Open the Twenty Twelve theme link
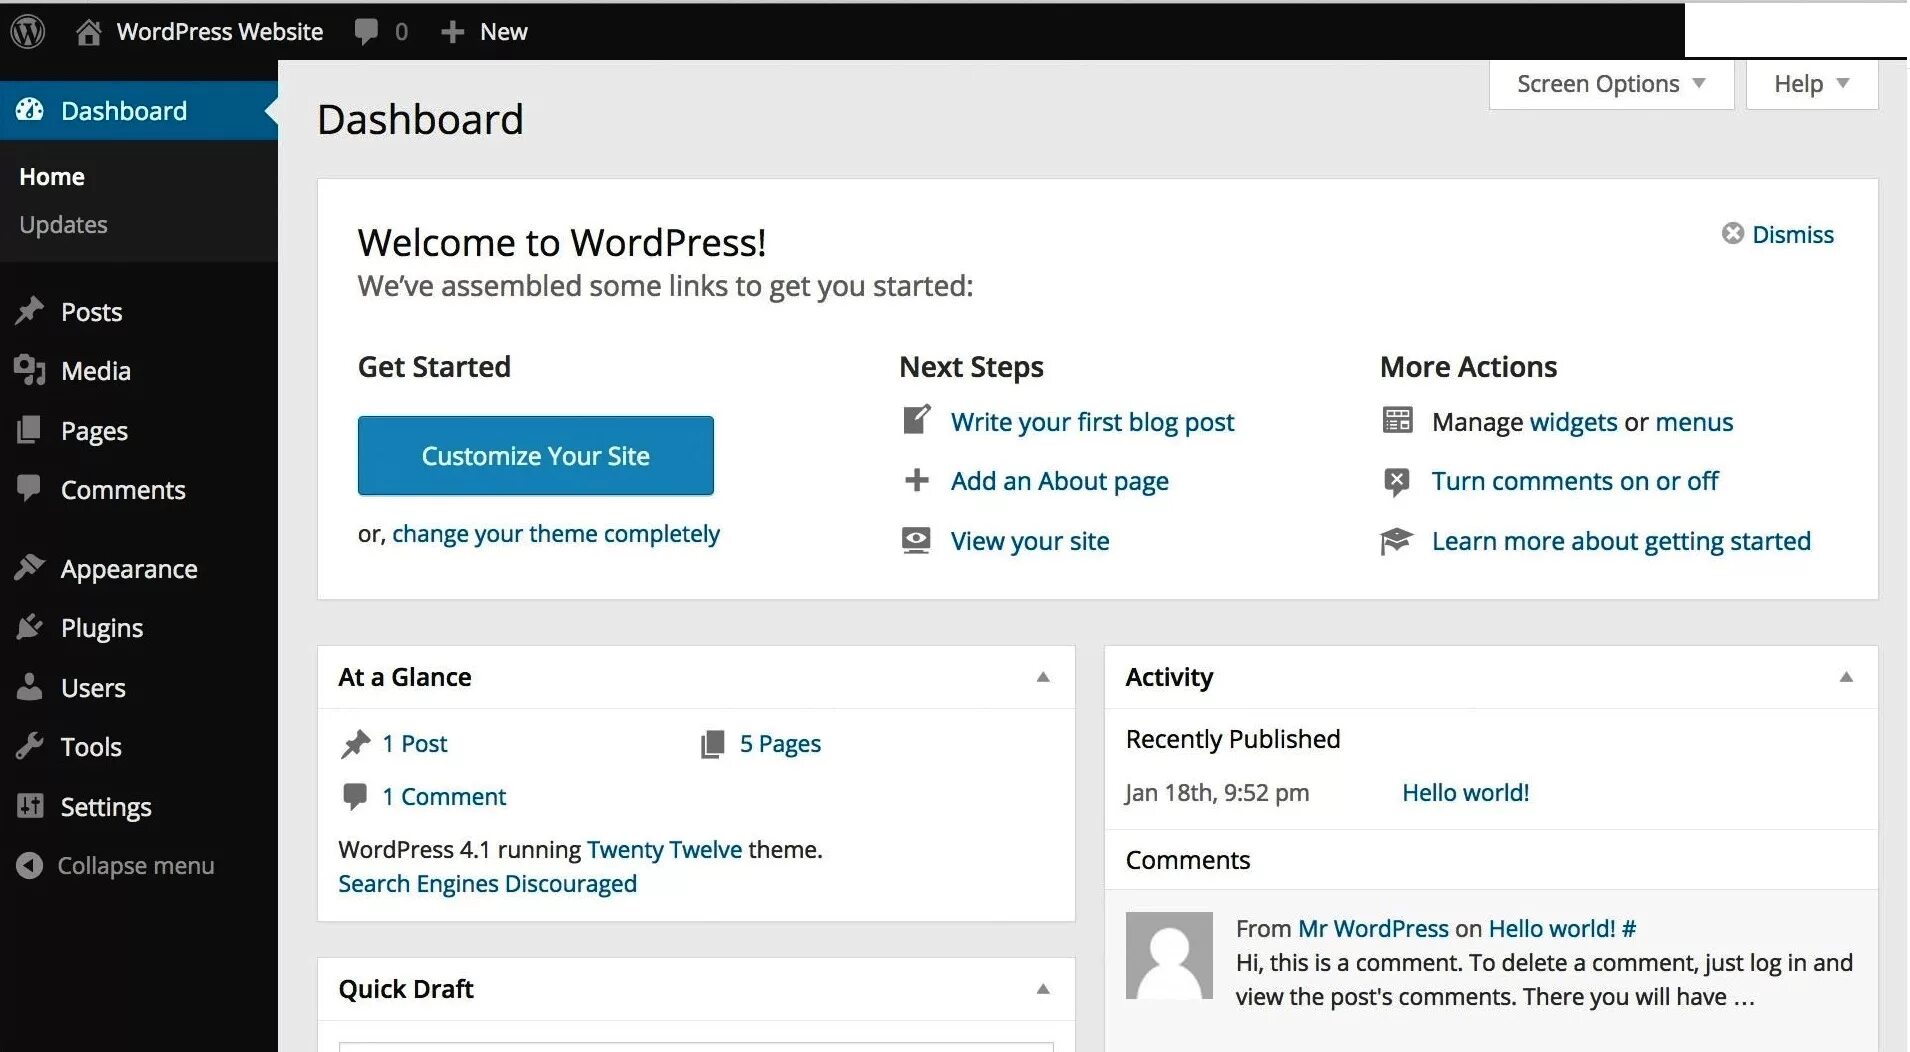 [x=665, y=849]
